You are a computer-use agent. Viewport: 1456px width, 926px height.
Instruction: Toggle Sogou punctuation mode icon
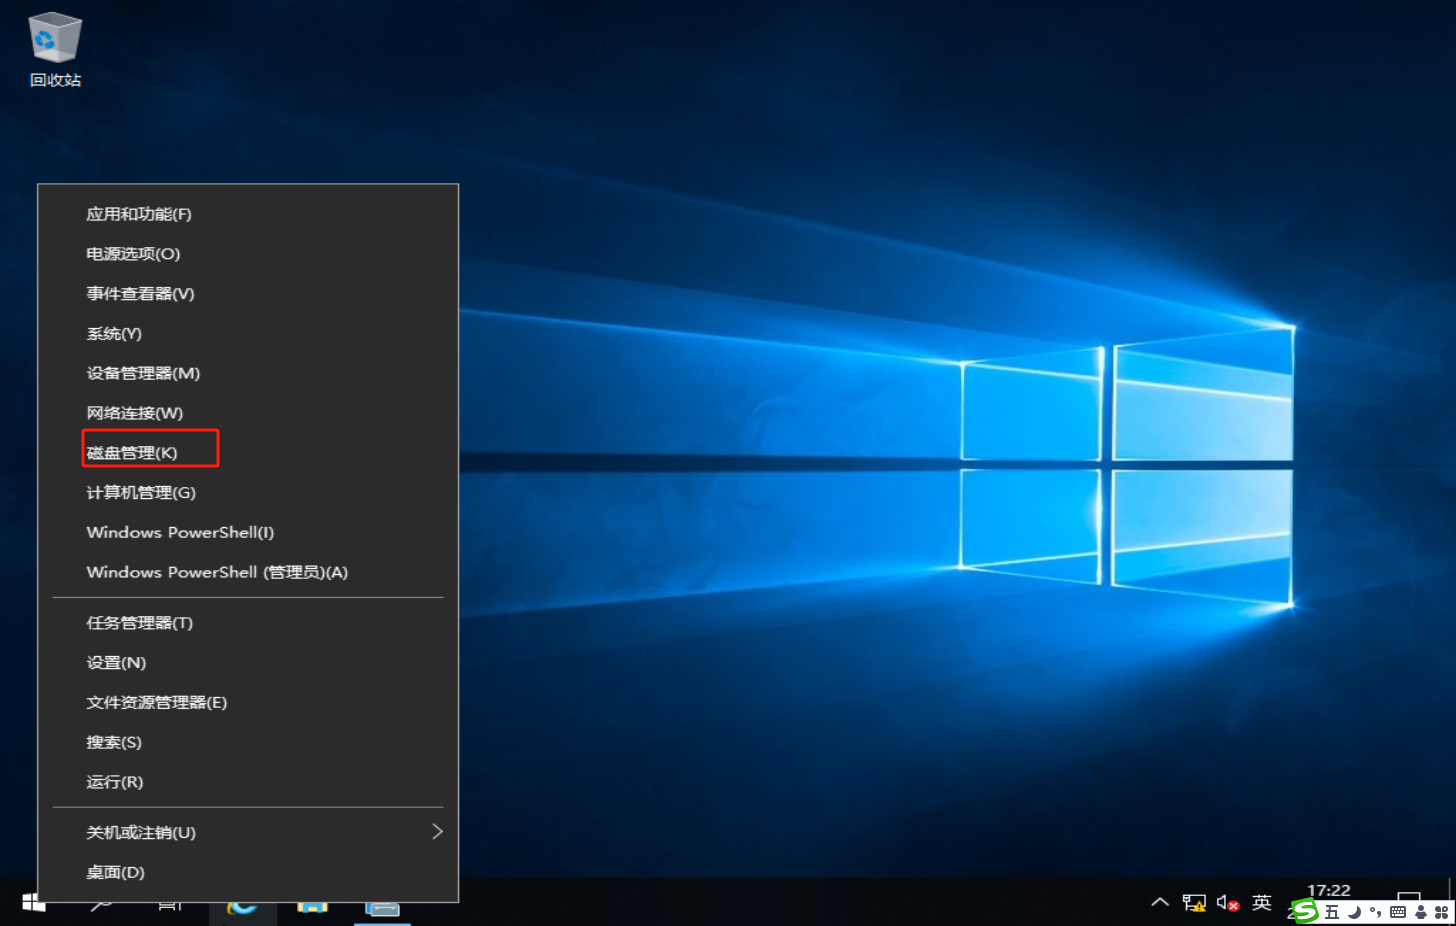[x=1376, y=912]
